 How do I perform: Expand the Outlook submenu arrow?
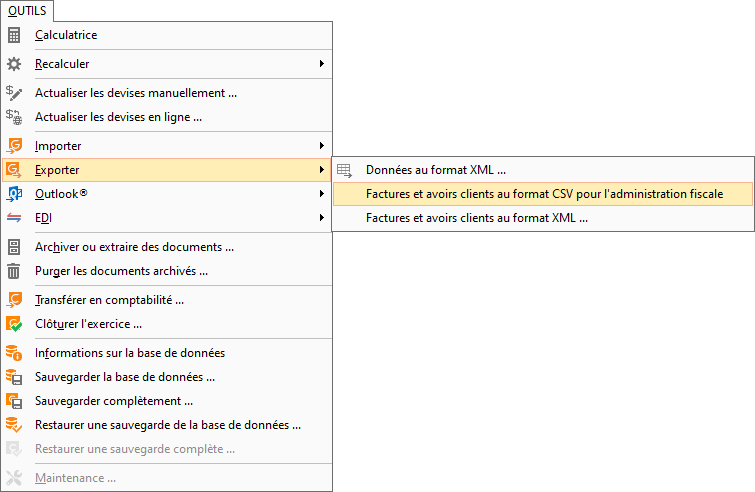pos(321,194)
